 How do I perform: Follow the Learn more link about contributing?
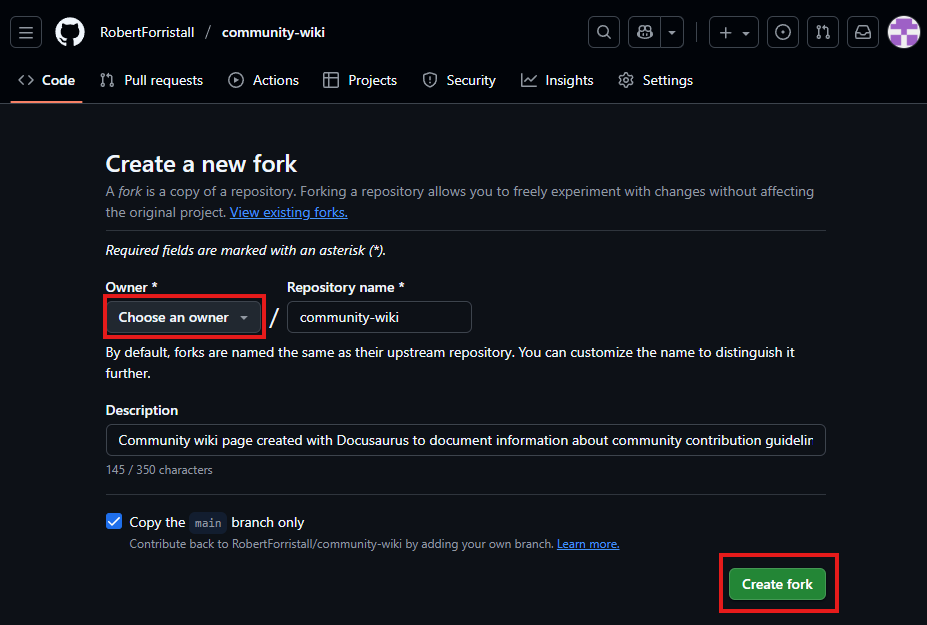[587, 543]
